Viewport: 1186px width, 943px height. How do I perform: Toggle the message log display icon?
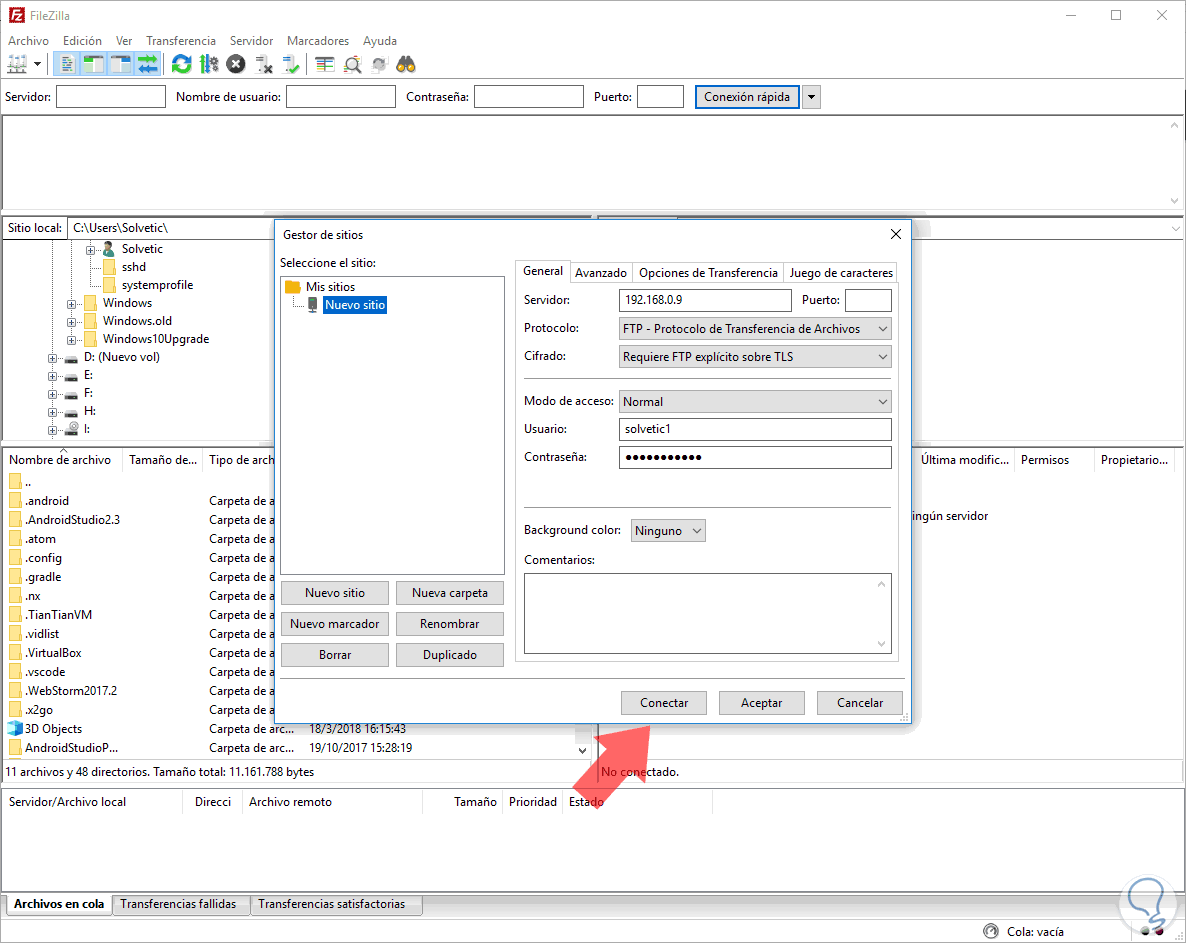[67, 63]
